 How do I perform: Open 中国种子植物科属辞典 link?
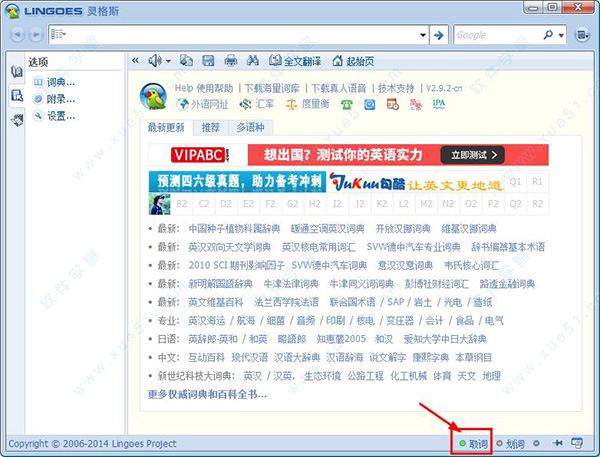234,229
